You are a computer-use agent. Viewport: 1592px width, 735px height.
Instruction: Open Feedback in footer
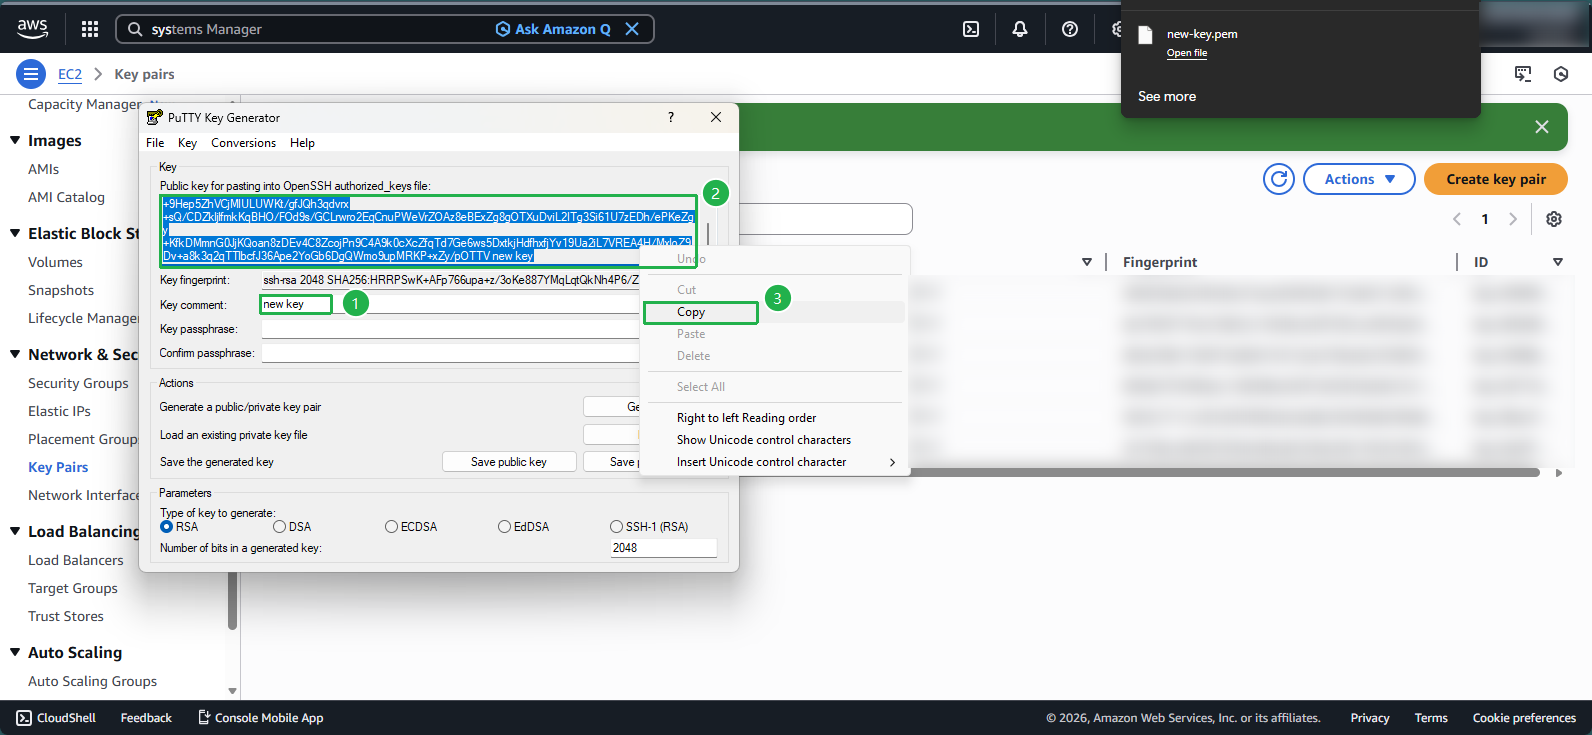coord(146,718)
